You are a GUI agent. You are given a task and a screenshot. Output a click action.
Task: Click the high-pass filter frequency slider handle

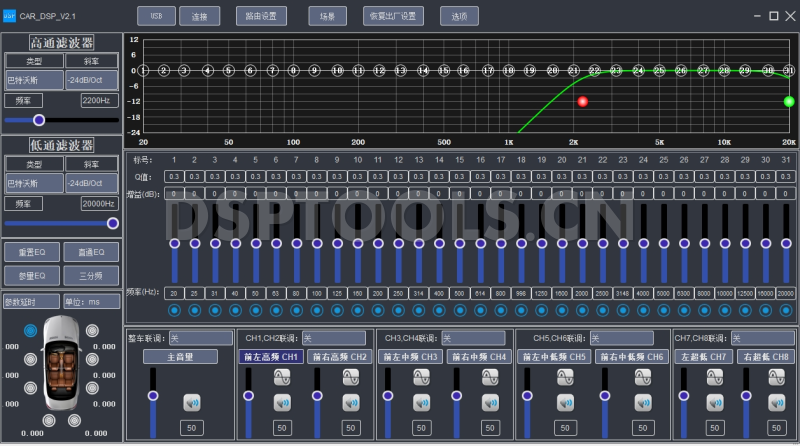39,120
